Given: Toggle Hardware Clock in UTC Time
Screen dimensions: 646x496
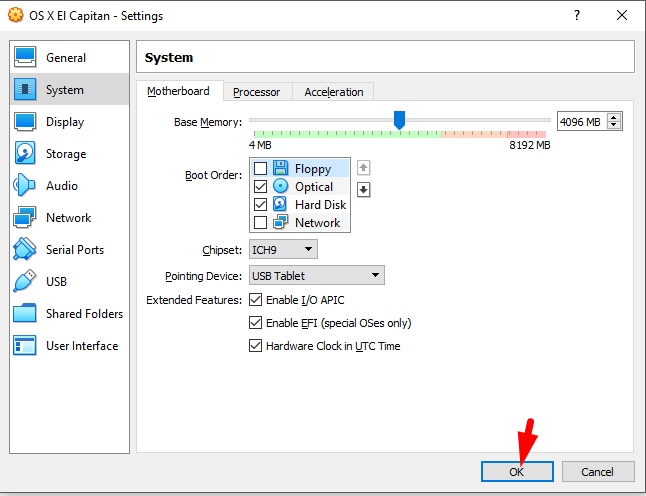Looking at the screenshot, I should coord(256,346).
